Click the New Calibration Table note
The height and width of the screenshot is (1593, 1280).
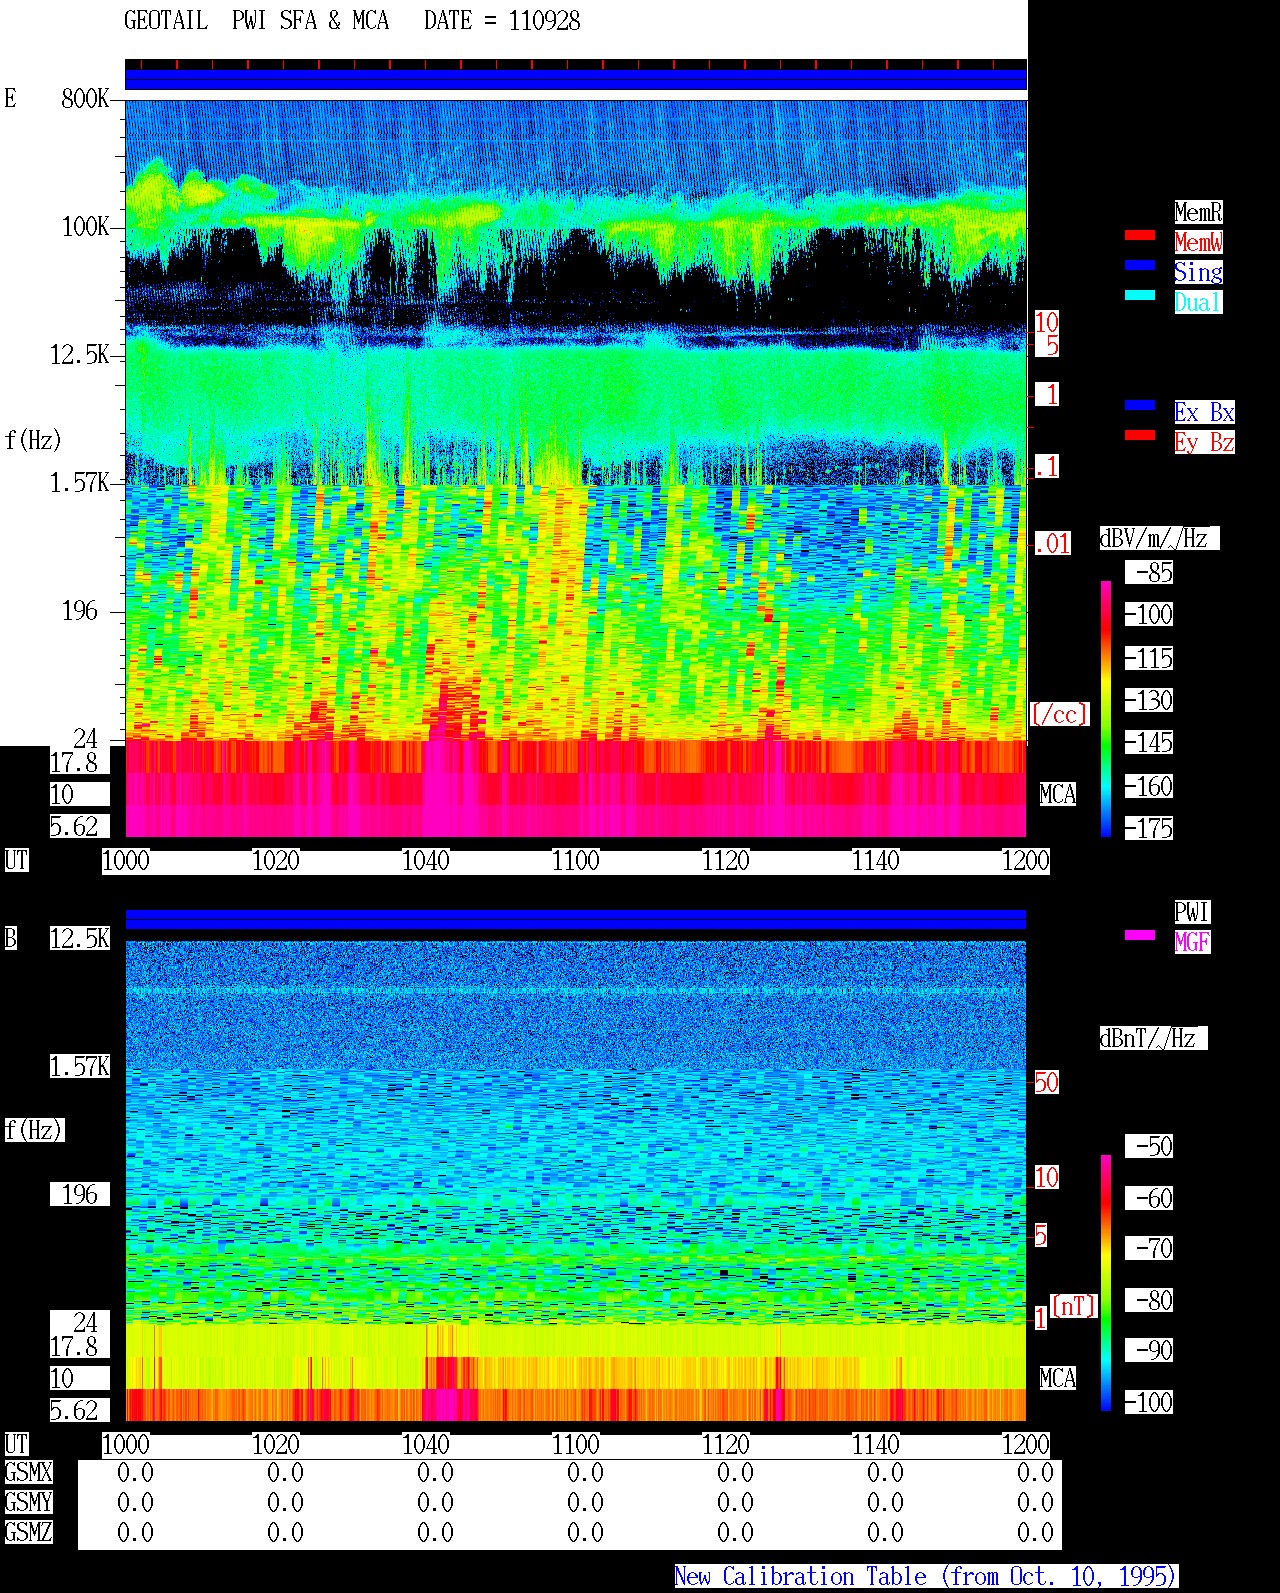click(926, 1577)
